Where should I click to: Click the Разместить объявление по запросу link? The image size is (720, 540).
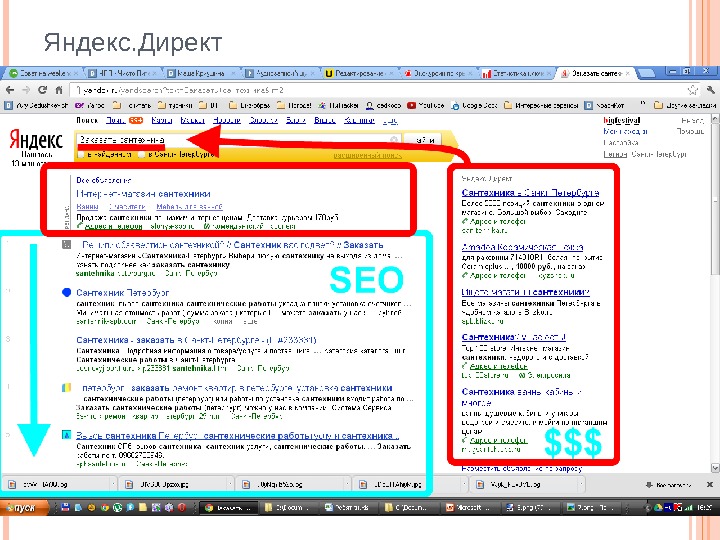coord(522,468)
